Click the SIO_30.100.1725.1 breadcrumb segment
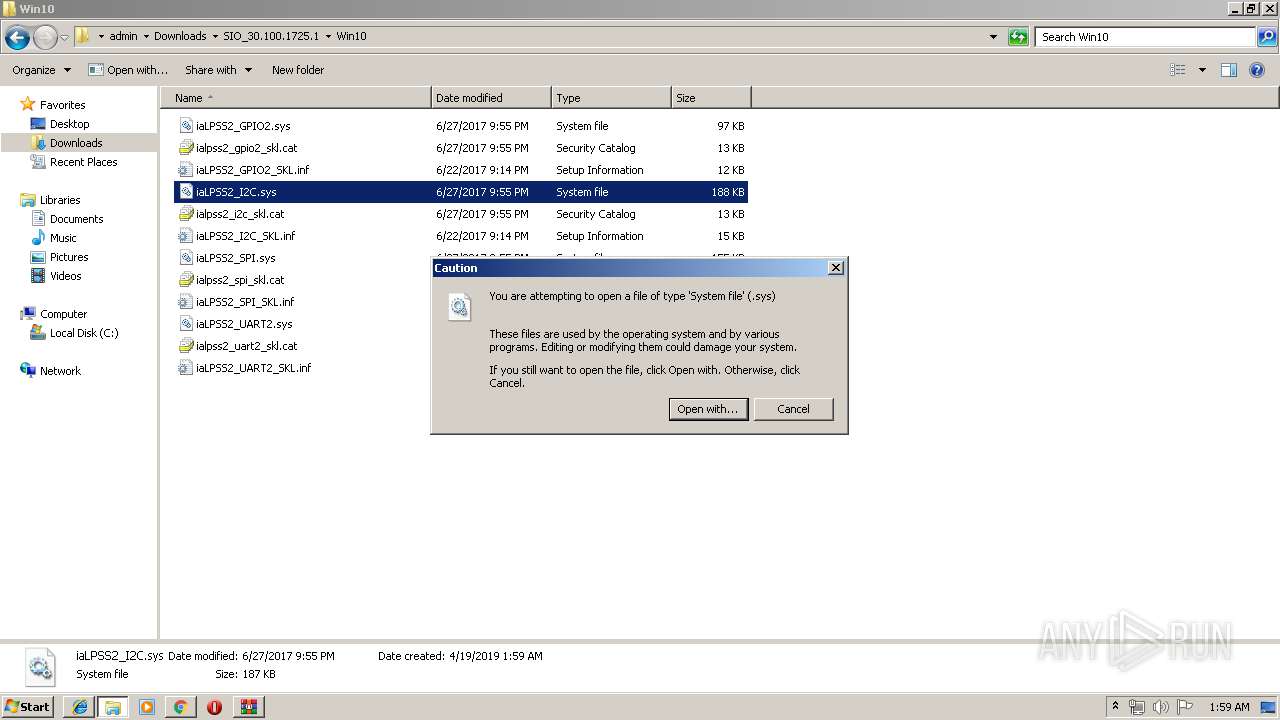The image size is (1280, 720). 271,36
